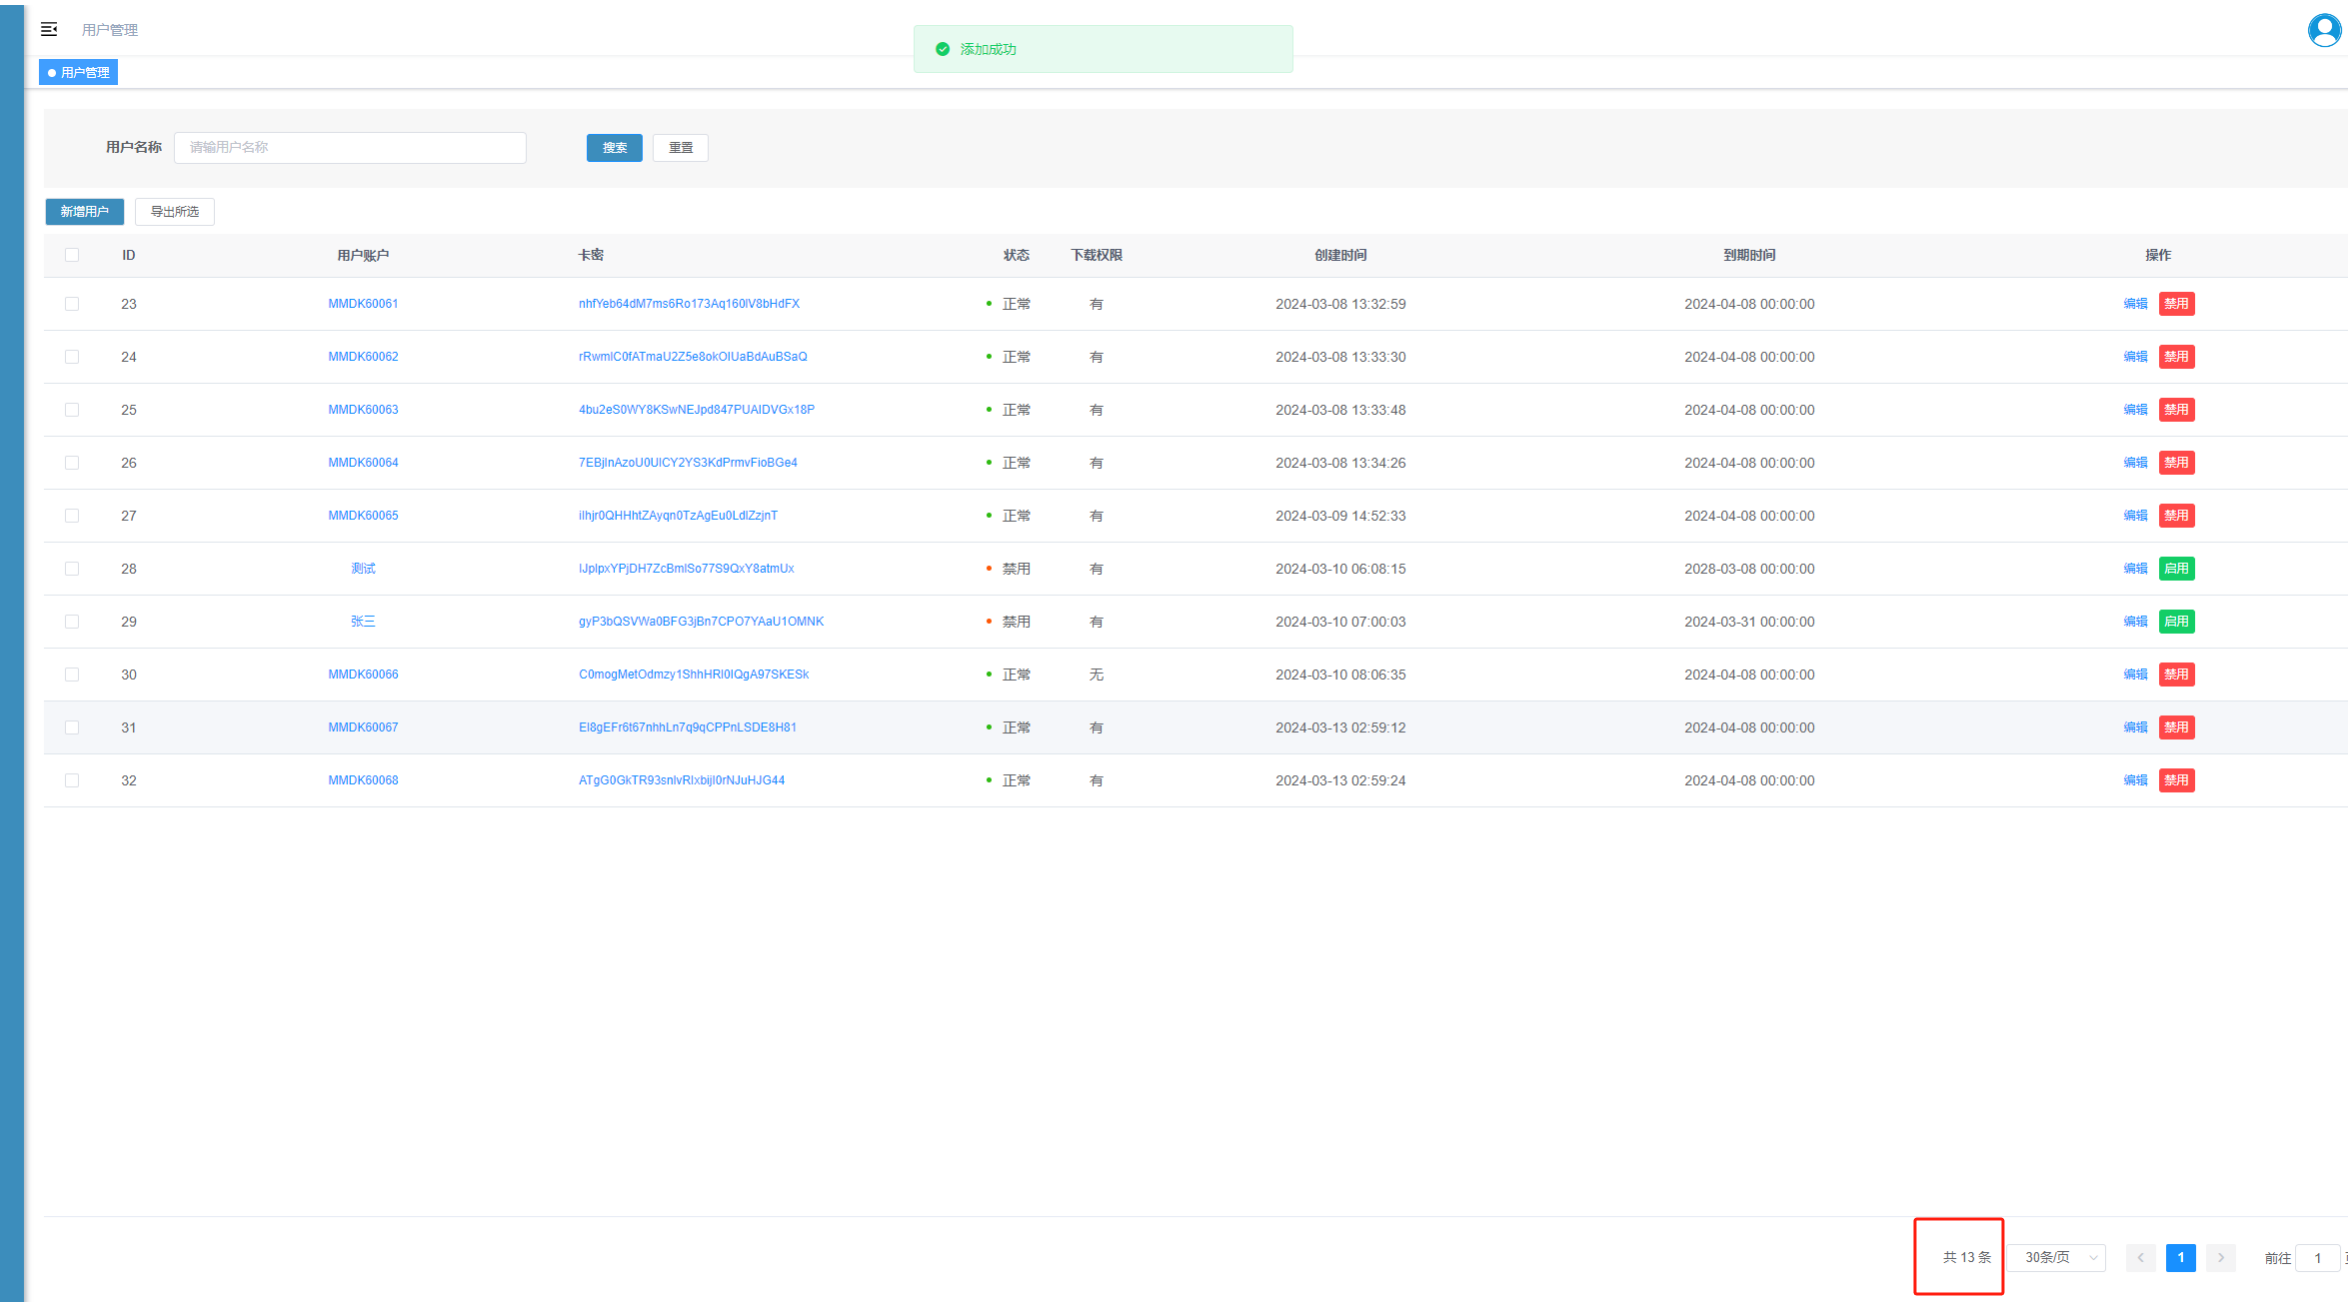This screenshot has height=1302, width=2348.
Task: Disable user MMDK60065
Action: click(2176, 516)
